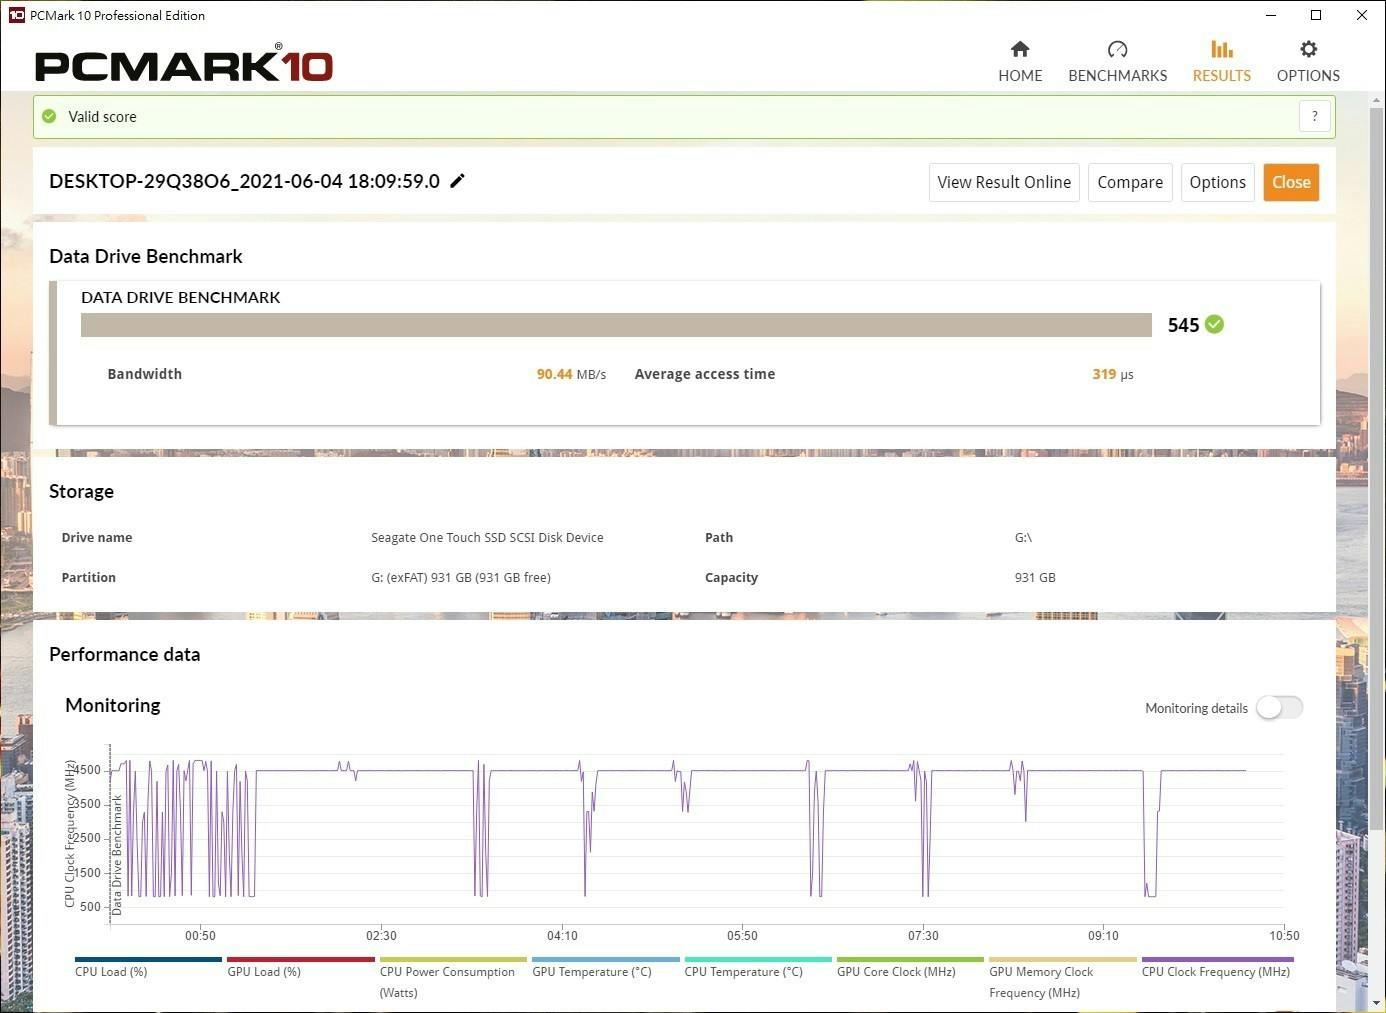Close the PCMark 10 window
Viewport: 1386px width, 1013px height.
coord(1362,15)
